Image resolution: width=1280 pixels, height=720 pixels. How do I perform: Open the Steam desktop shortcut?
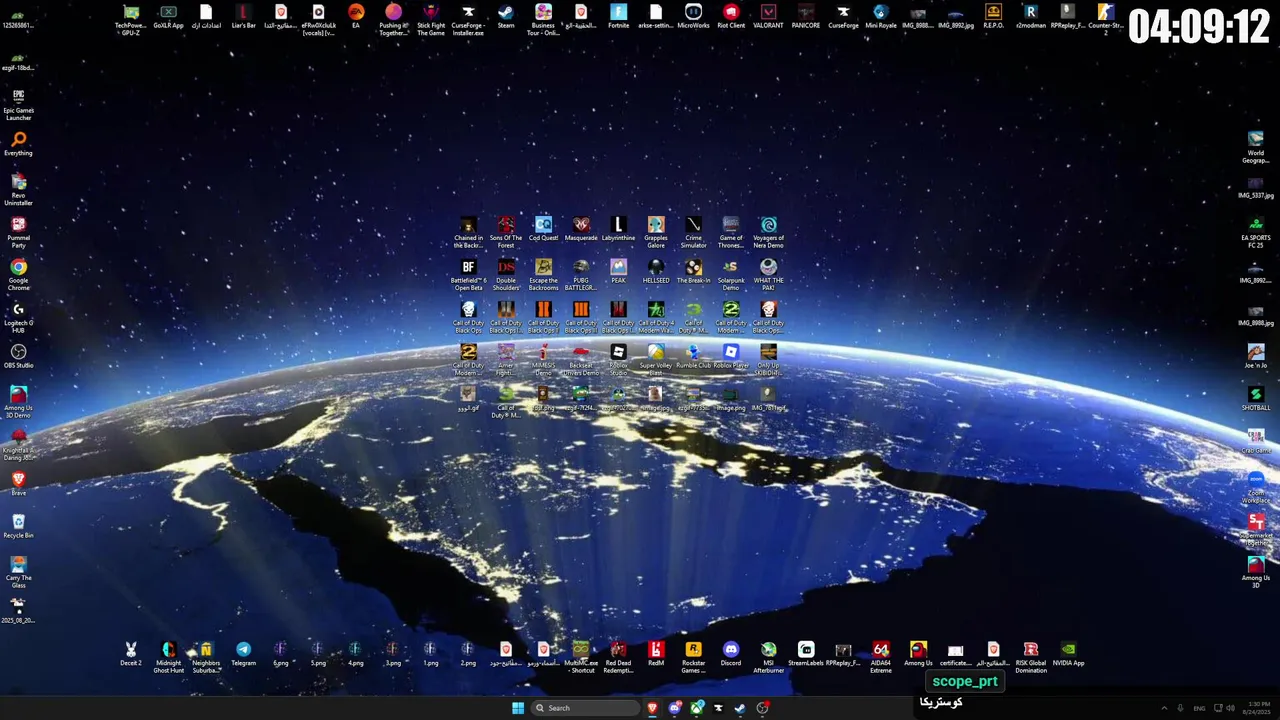click(x=506, y=17)
